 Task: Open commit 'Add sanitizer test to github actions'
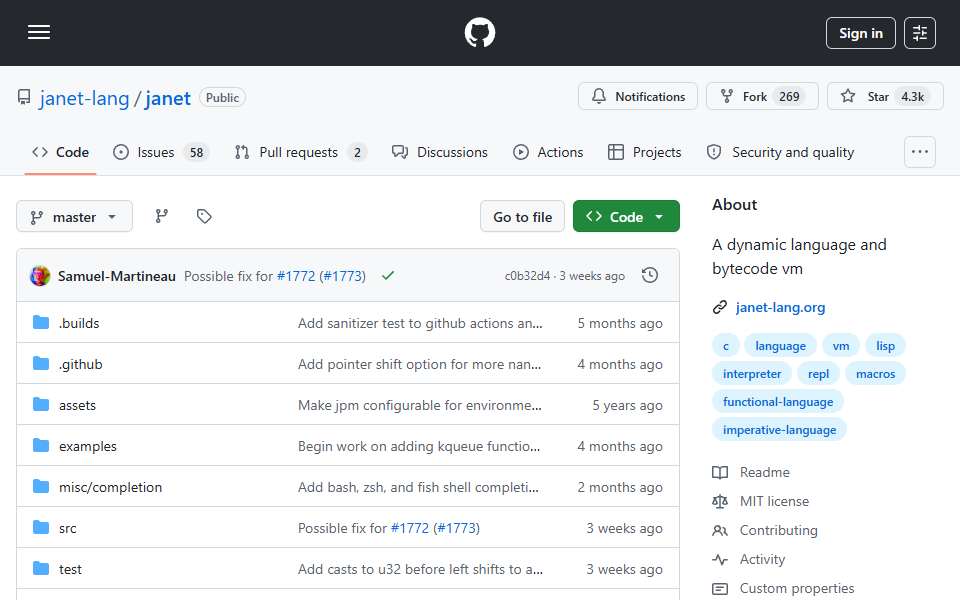[420, 323]
